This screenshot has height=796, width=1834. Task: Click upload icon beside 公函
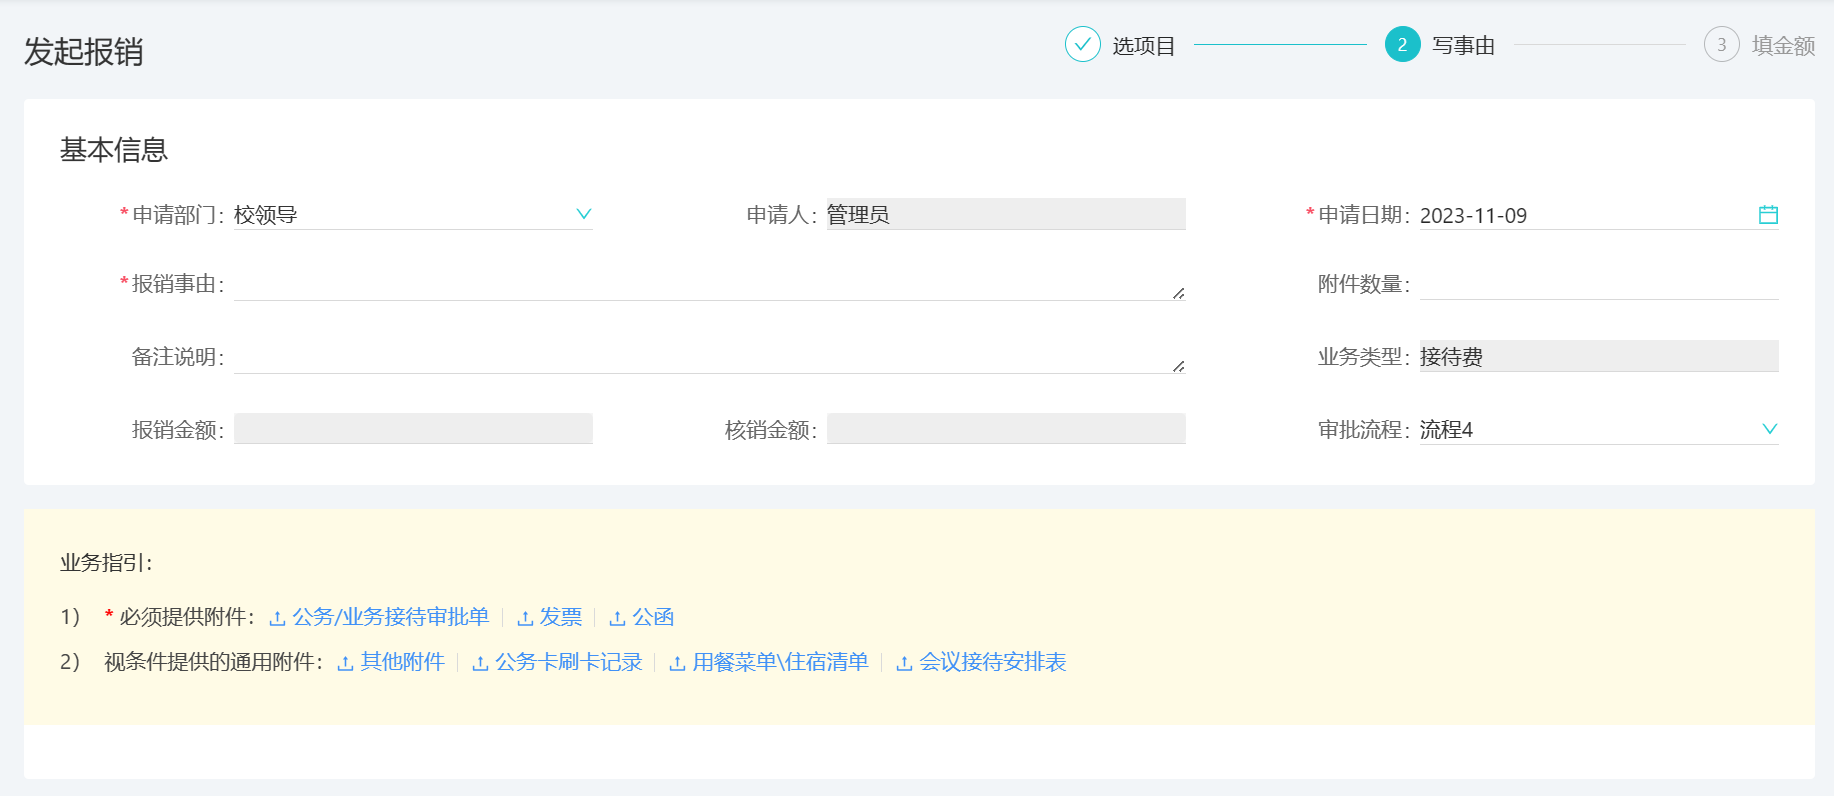[617, 618]
